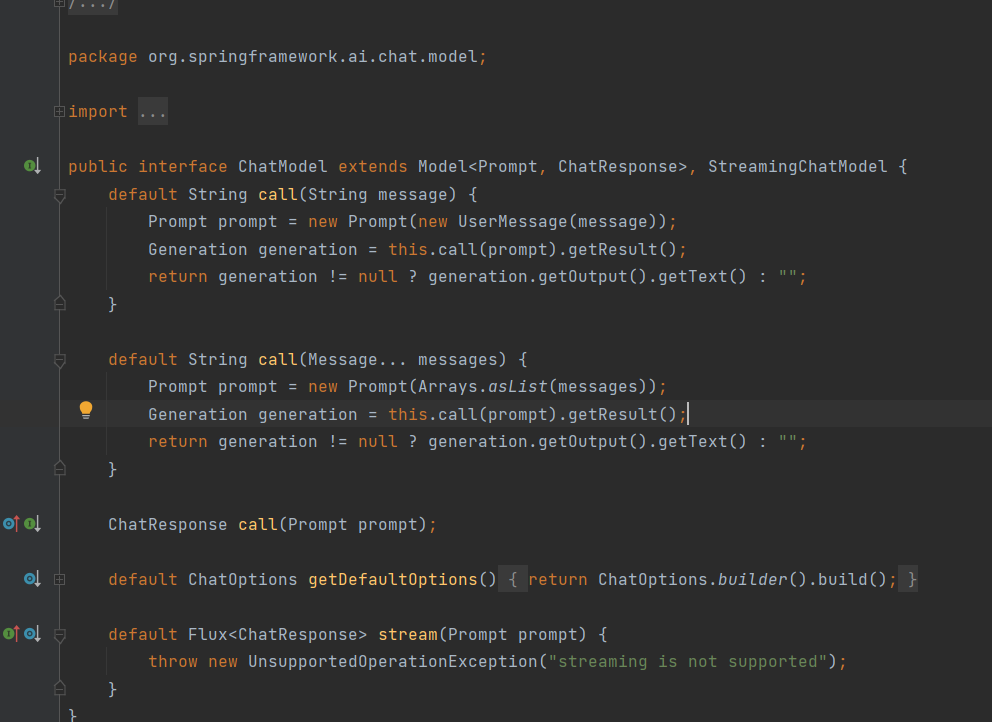The width and height of the screenshot is (992, 722).
Task: Click the yellow lightbulb intention icon
Action: (x=86, y=410)
